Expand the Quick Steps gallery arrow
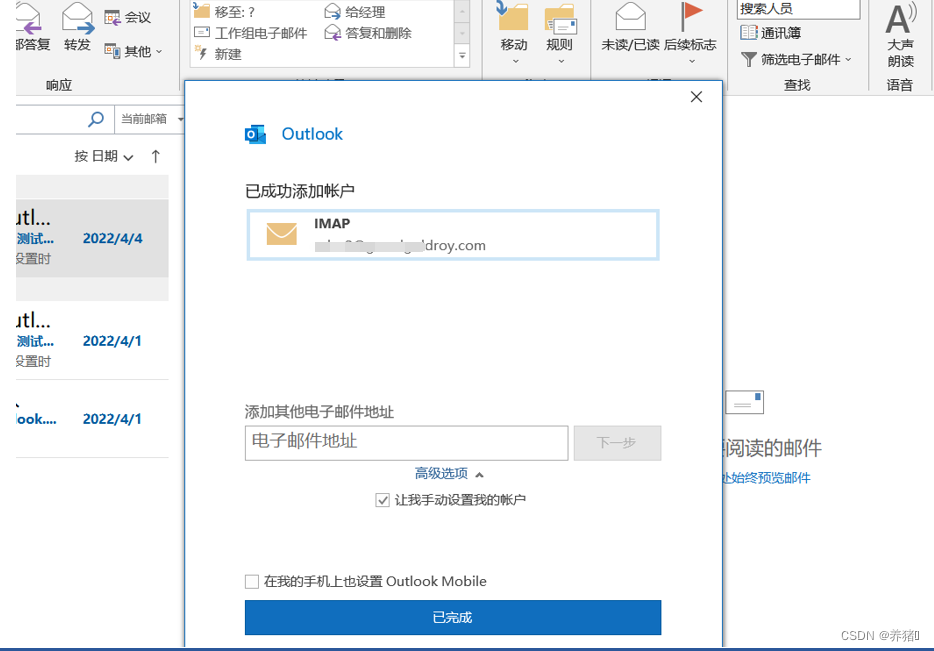Viewport: 934px width, 651px height. tap(462, 55)
